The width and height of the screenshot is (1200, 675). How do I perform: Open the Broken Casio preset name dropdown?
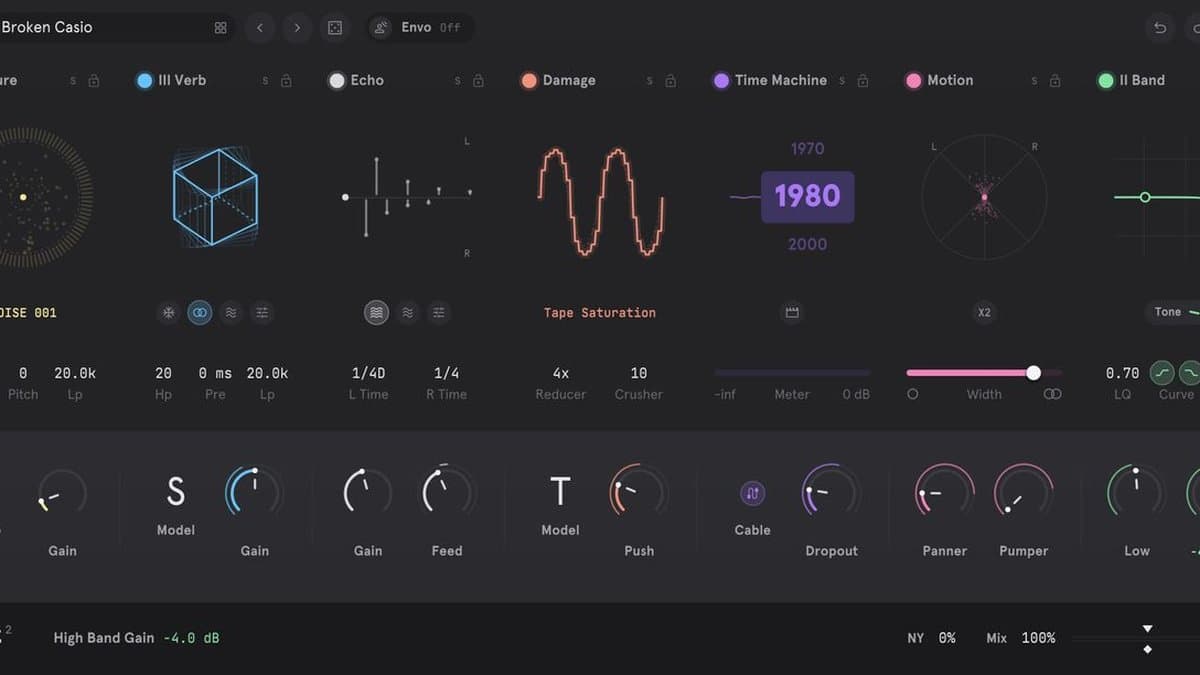(47, 27)
